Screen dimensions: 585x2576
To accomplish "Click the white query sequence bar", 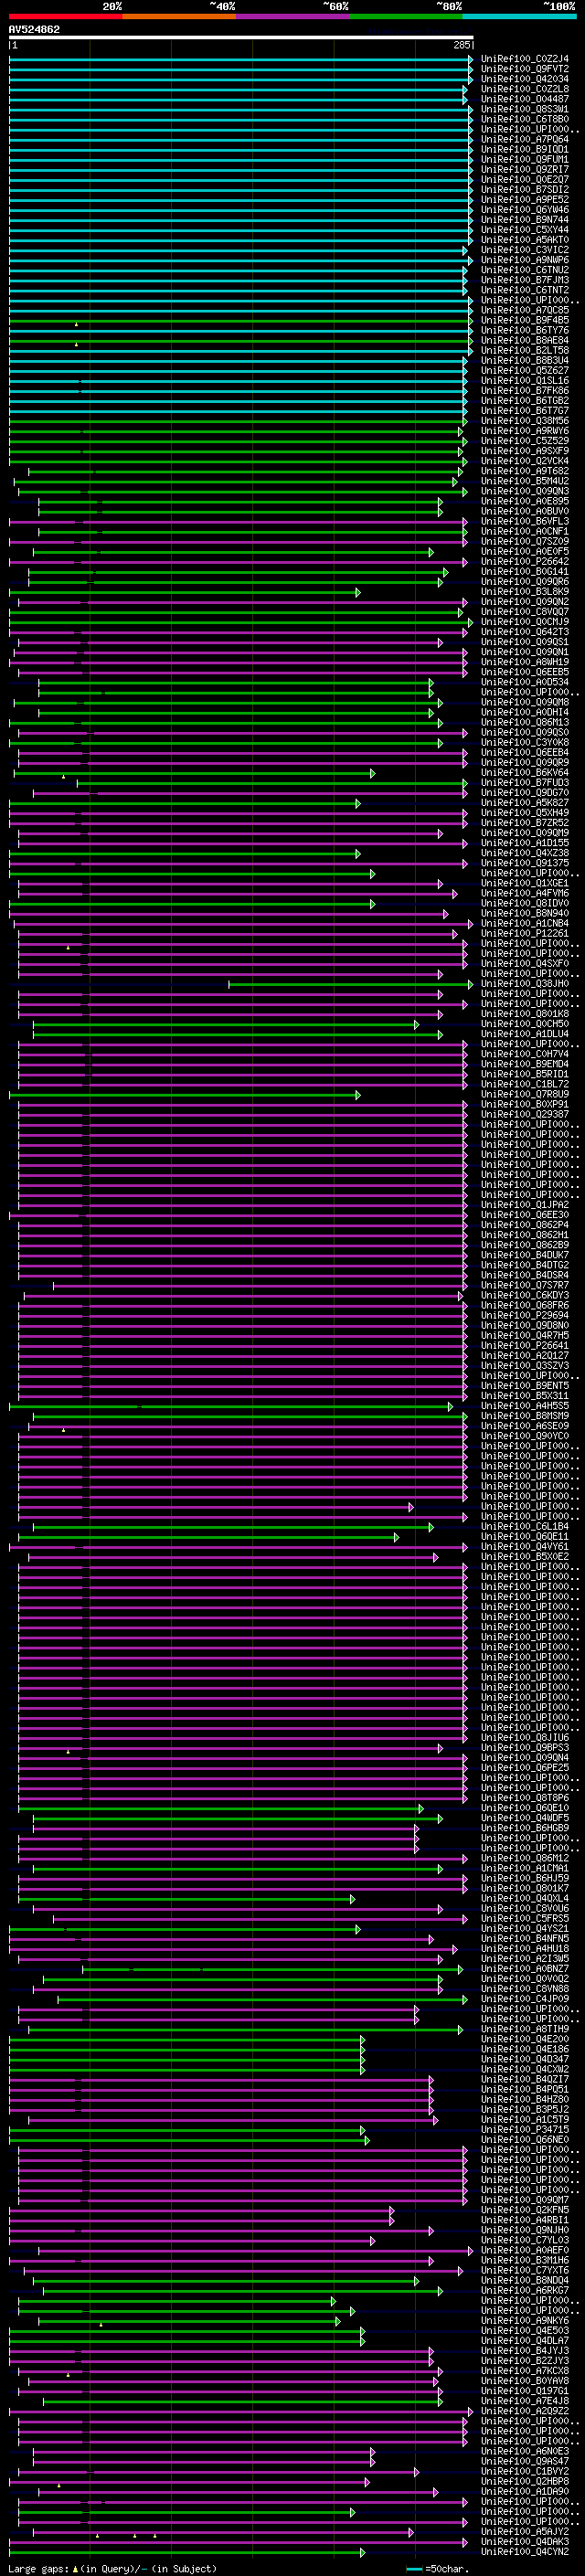I will 241,37.
